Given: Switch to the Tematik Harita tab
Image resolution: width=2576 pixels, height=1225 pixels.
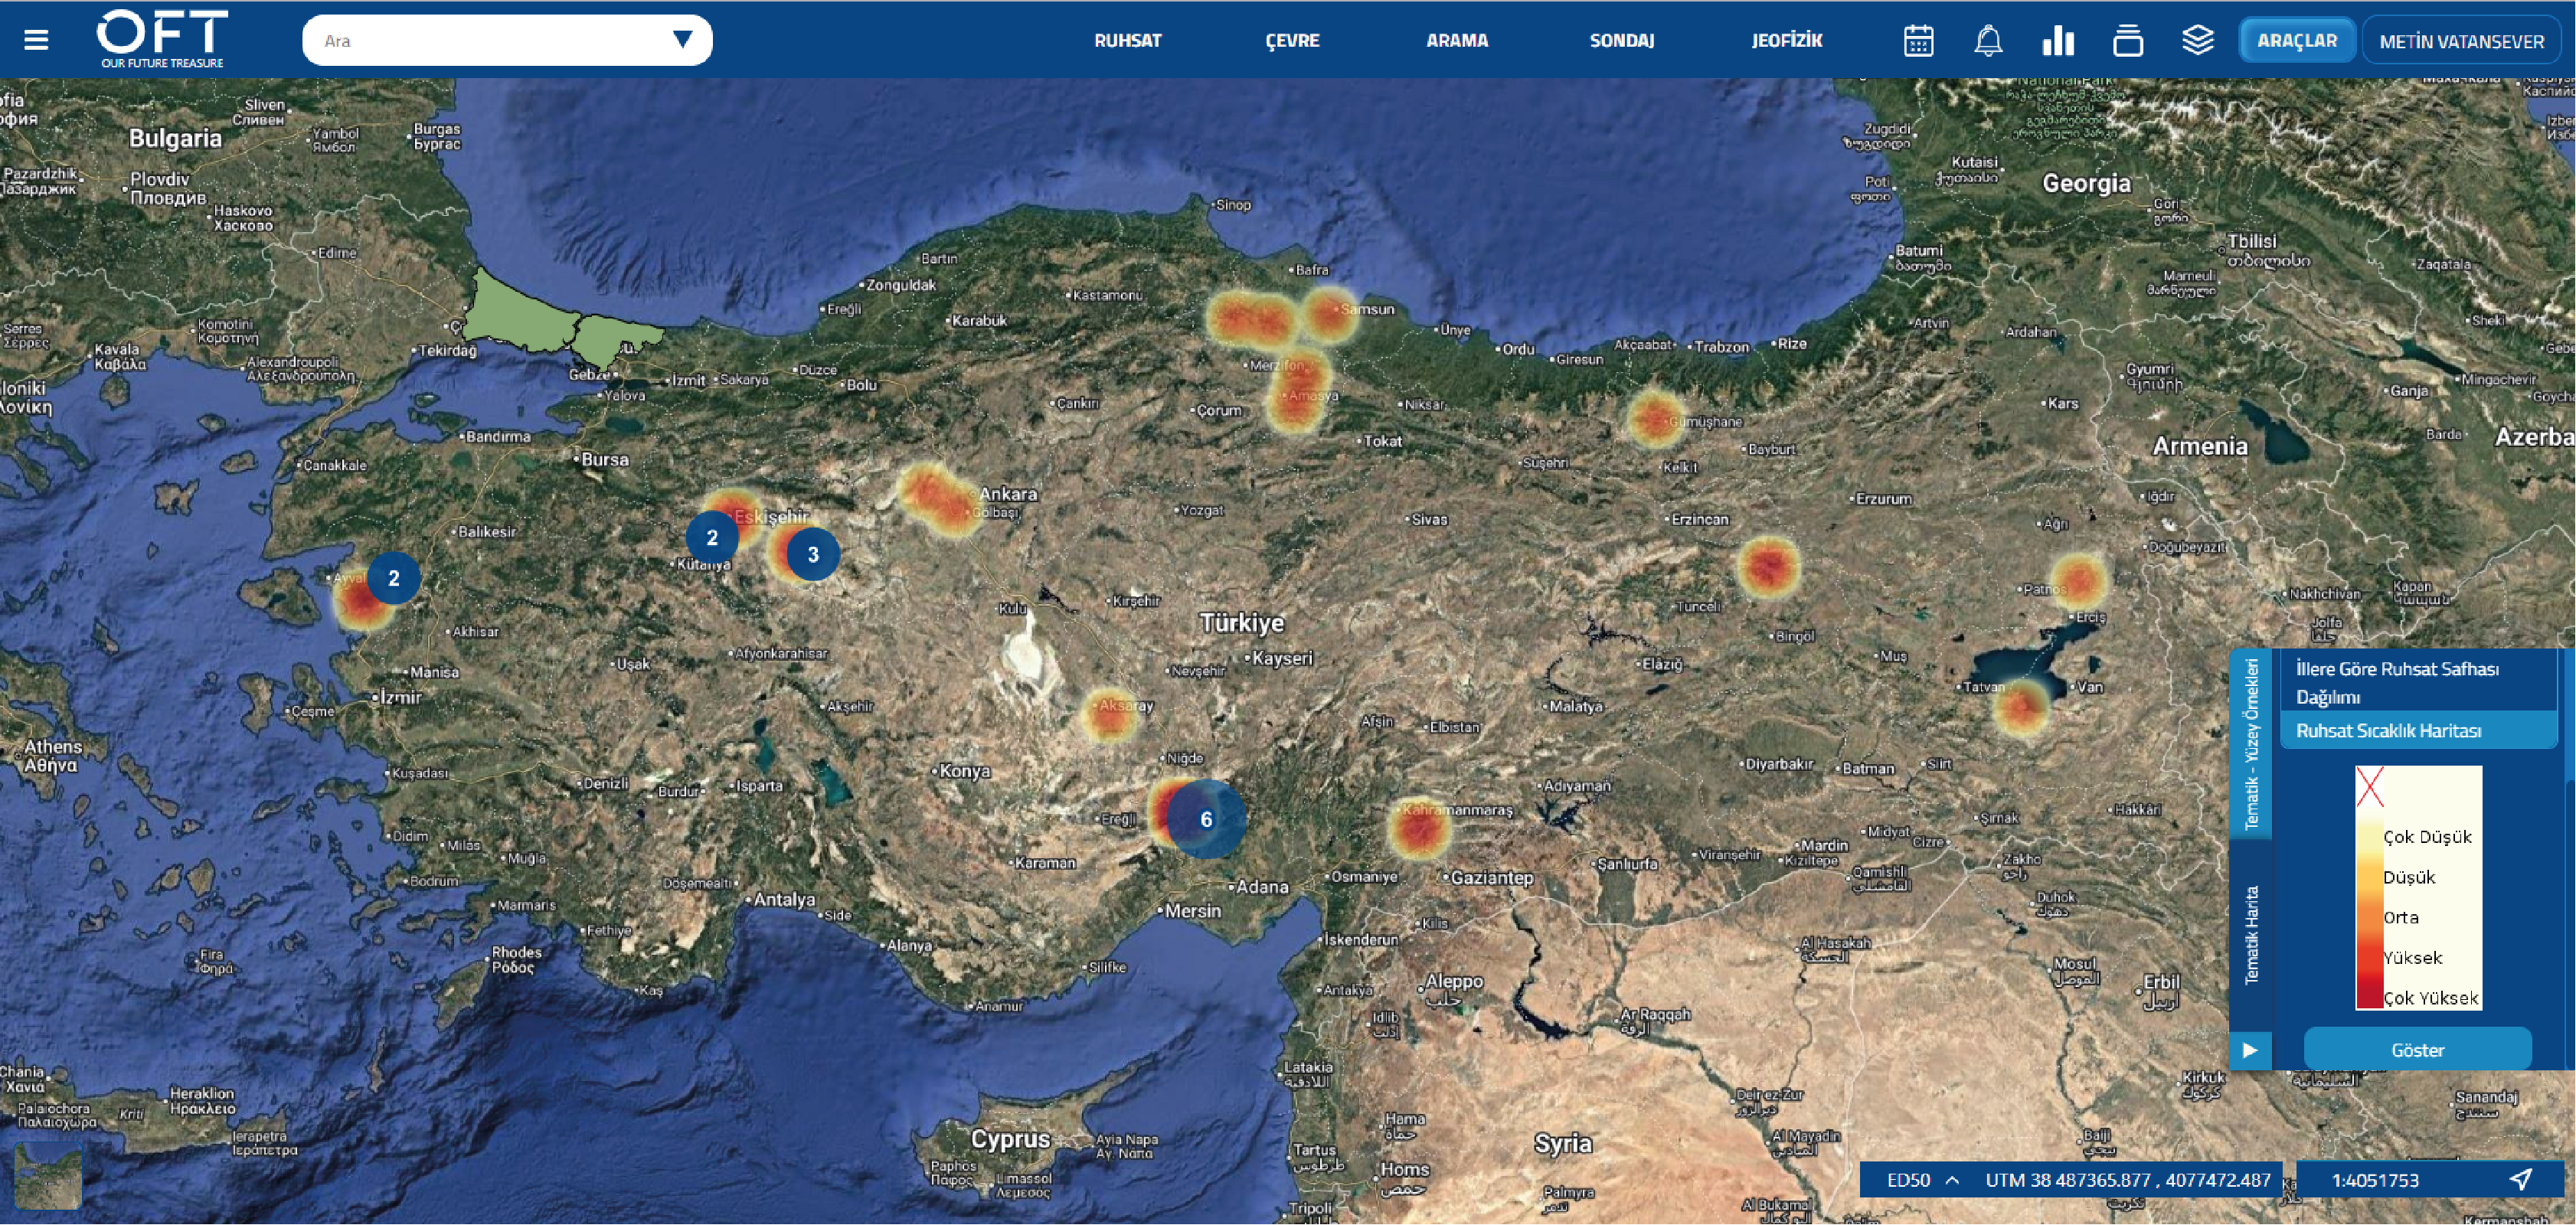Looking at the screenshot, I should point(2252,935).
